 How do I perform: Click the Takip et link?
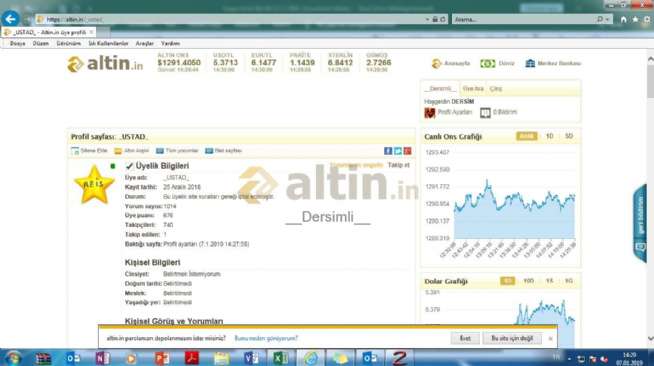[399, 165]
